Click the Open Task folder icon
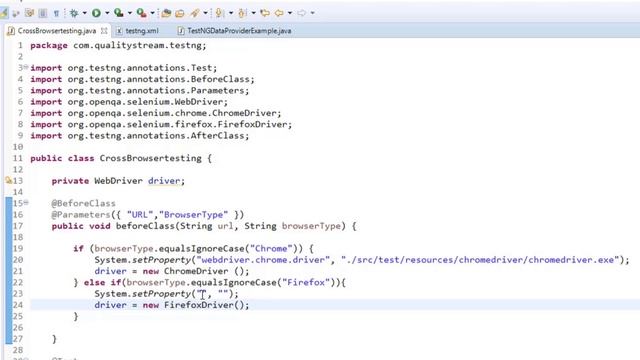This screenshot has height=360, width=640. tap(180, 13)
